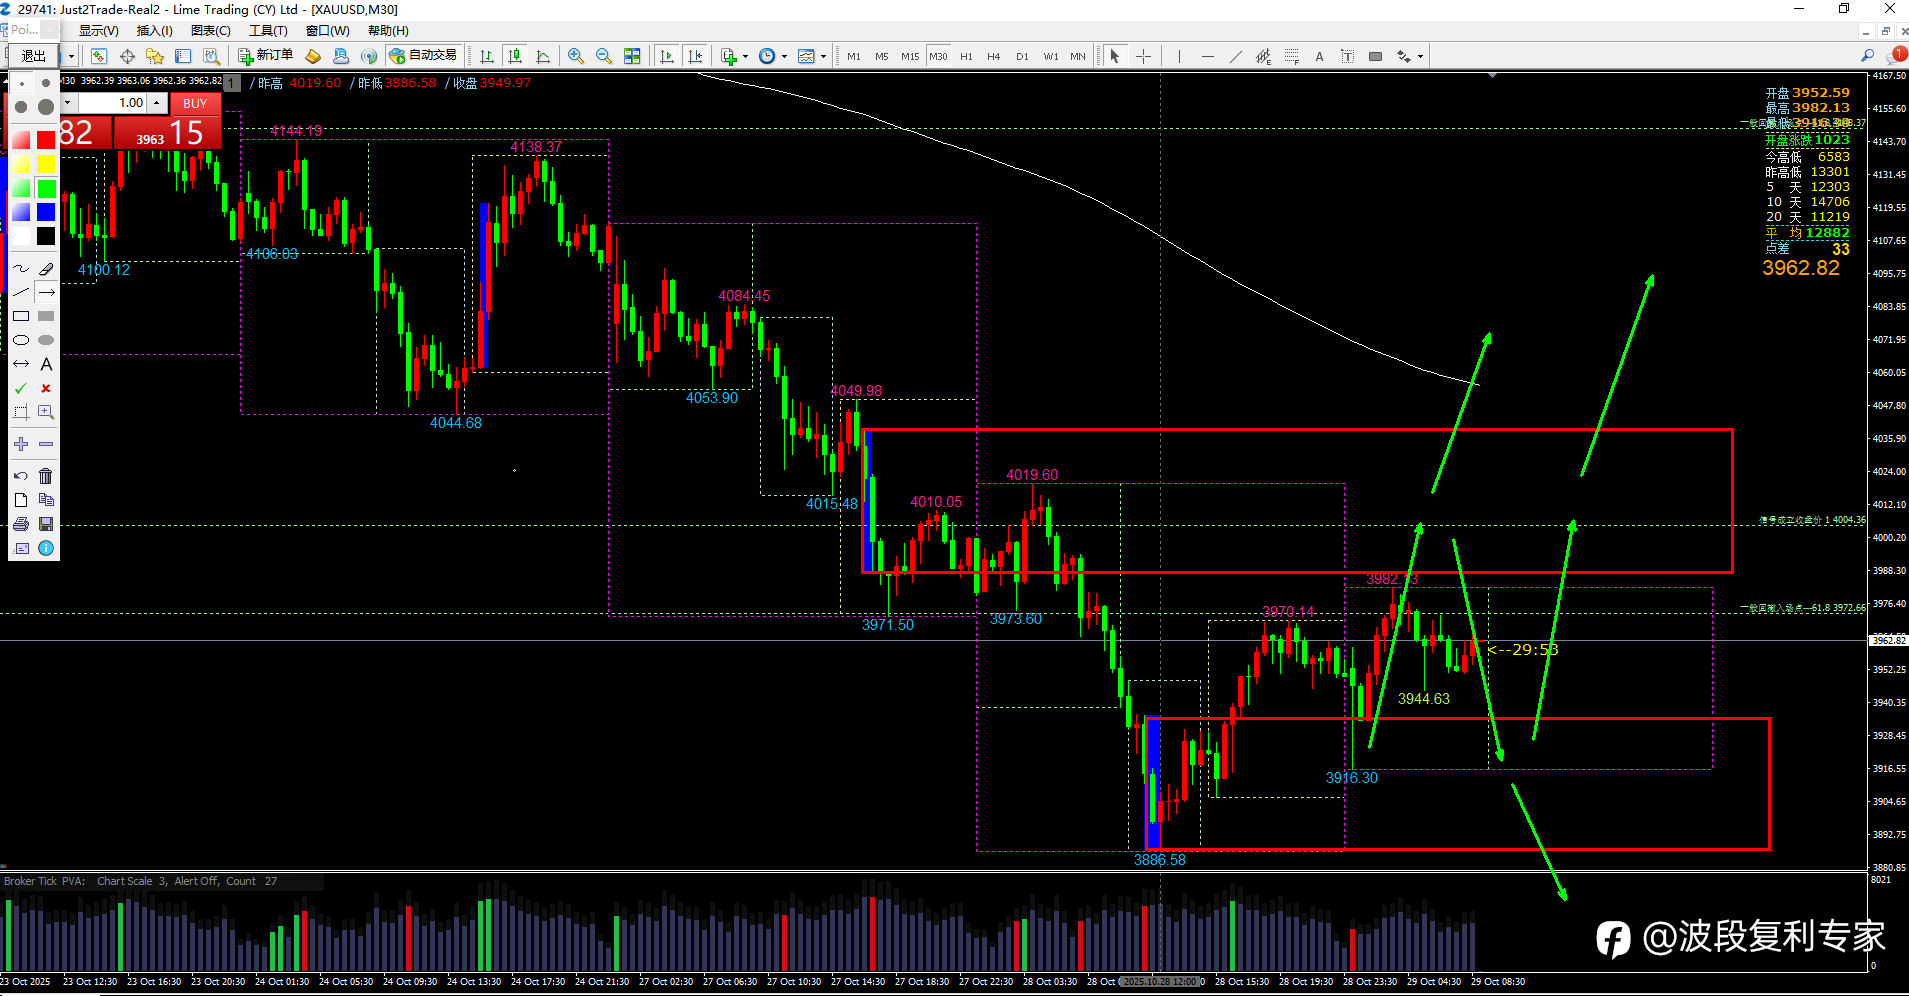
Task: Open the 图表(C) charts menu
Action: pyautogui.click(x=211, y=30)
